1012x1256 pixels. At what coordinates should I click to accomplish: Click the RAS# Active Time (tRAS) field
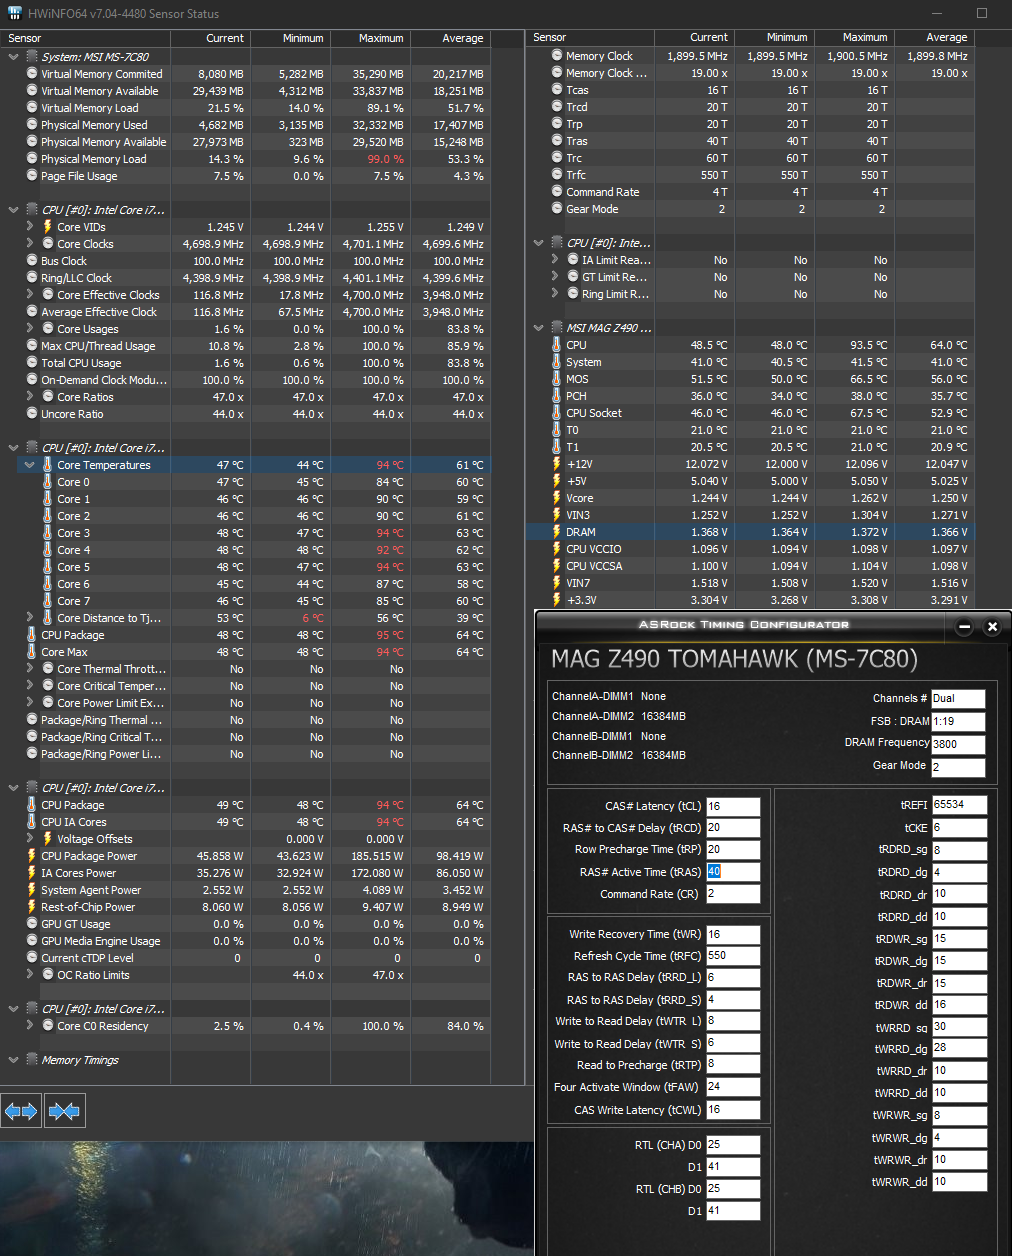733,872
